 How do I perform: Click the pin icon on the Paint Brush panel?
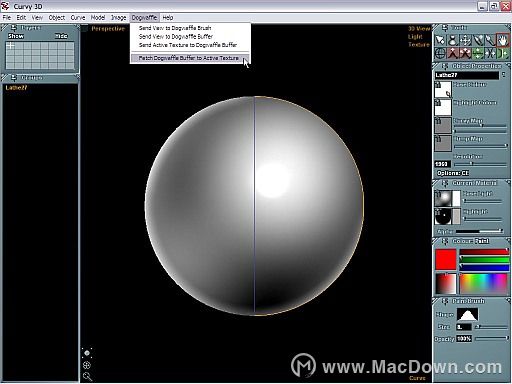(x=445, y=301)
